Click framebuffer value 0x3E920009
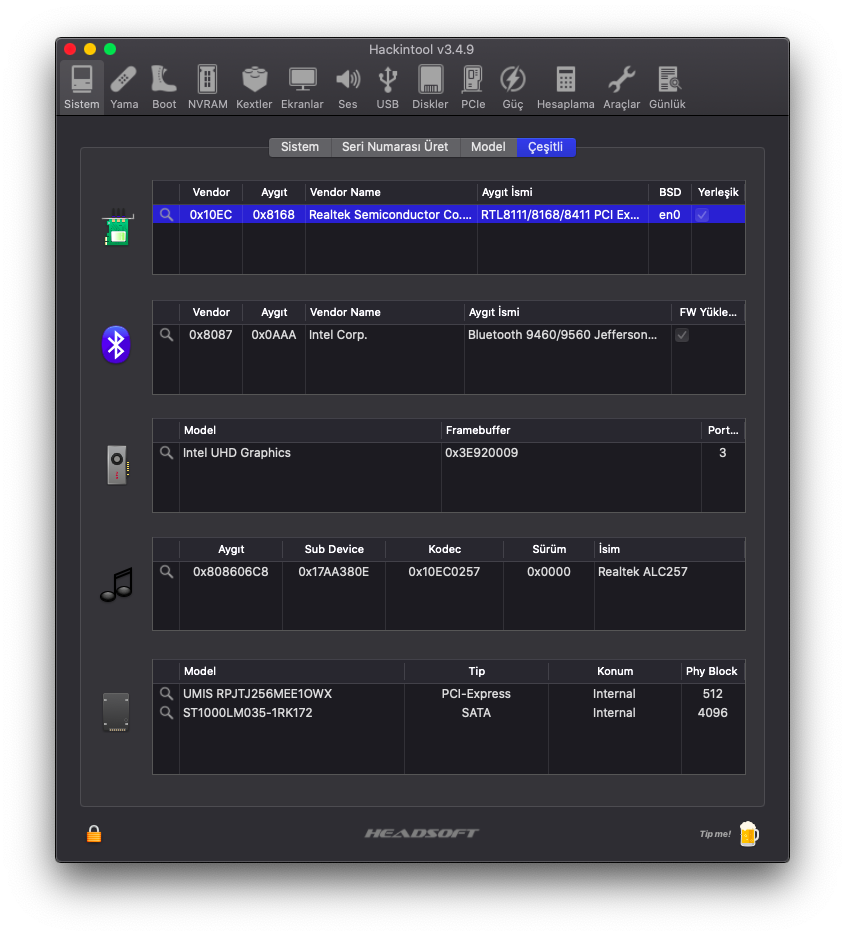 (x=482, y=452)
